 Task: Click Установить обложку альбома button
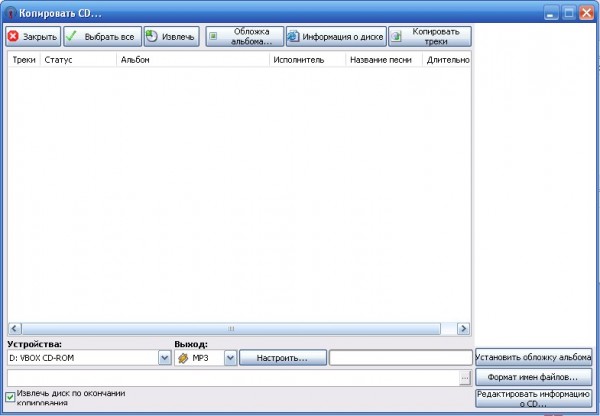[533, 357]
